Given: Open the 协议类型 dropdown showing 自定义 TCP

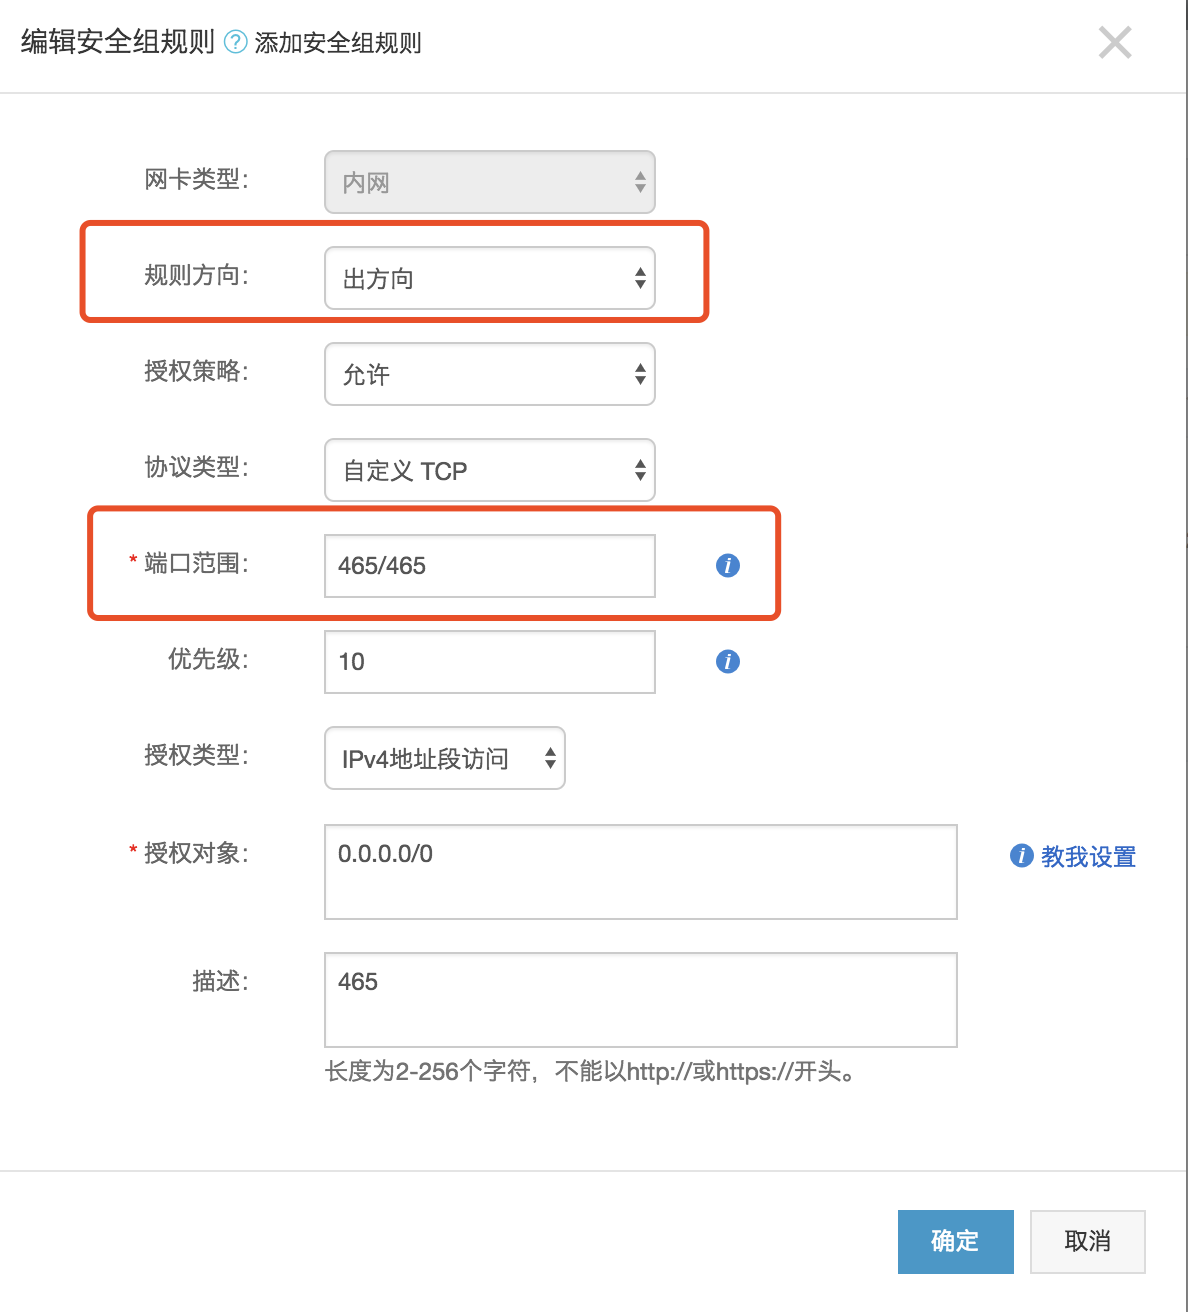Looking at the screenshot, I should [x=490, y=470].
